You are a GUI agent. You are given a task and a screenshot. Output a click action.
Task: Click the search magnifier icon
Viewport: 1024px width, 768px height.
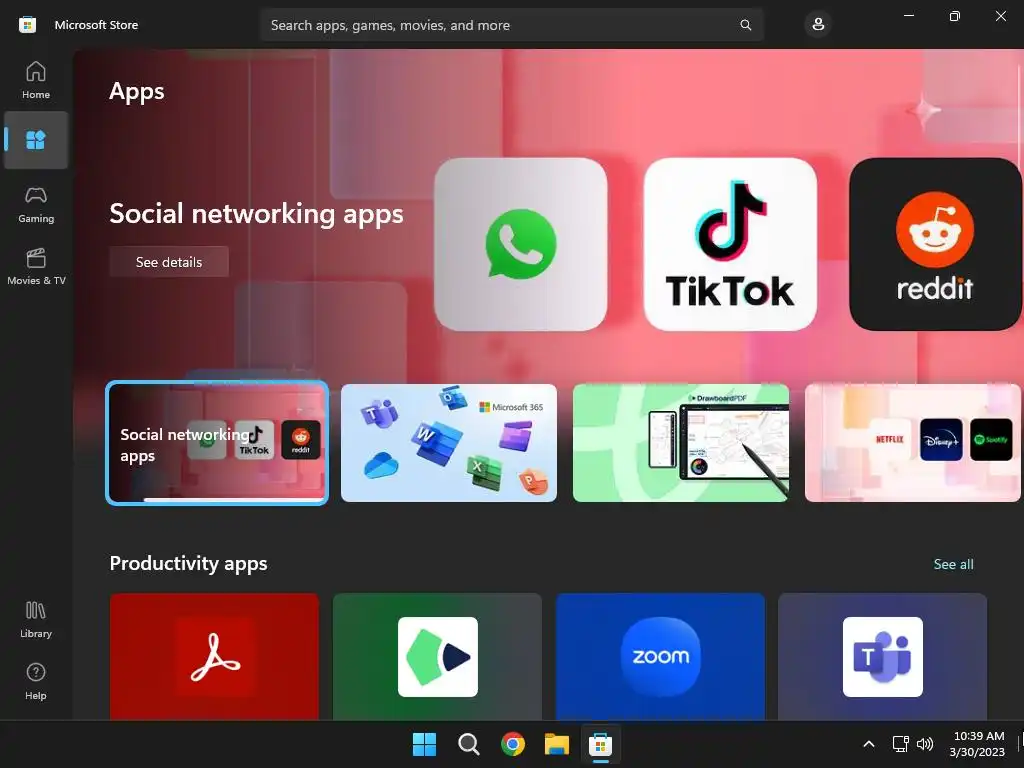[x=745, y=25]
